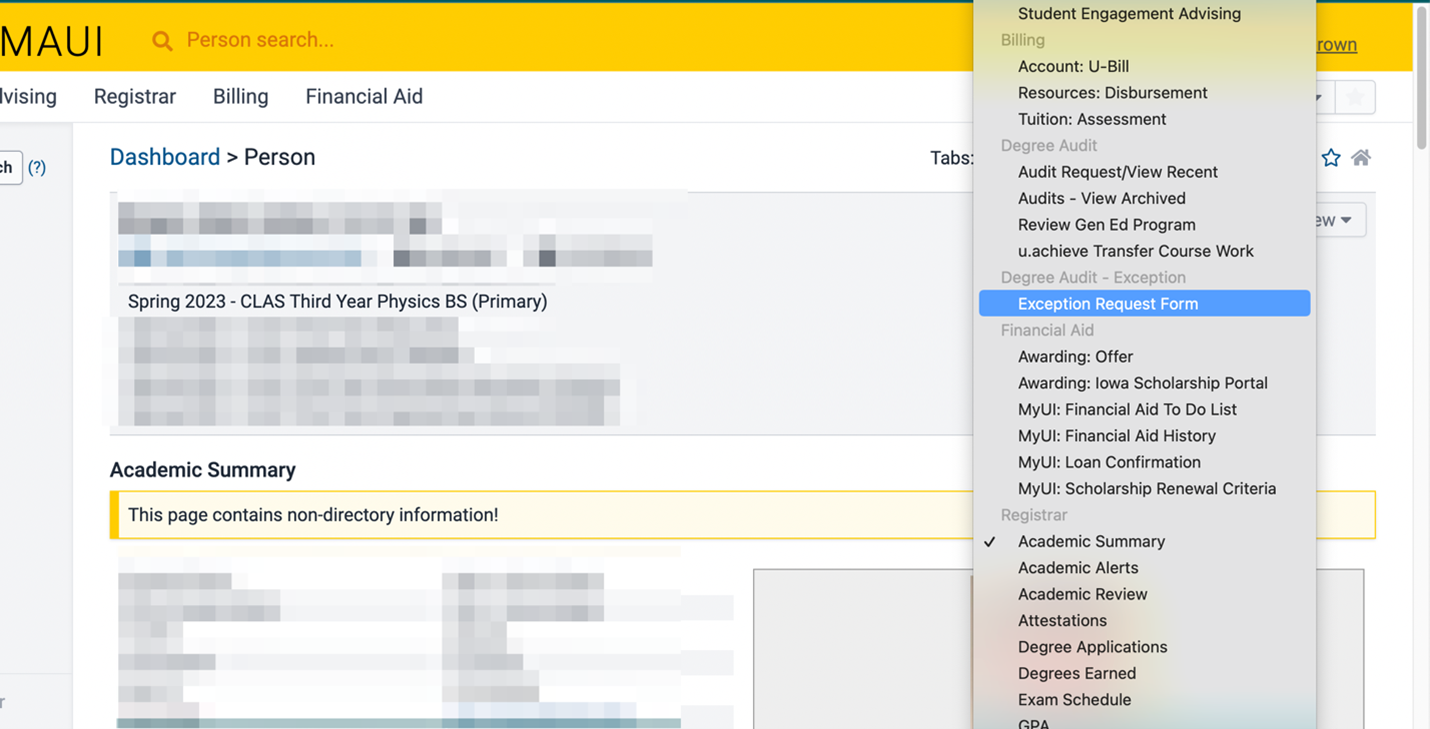Click the user name link in header
The image size is (1430, 729).
[1337, 45]
